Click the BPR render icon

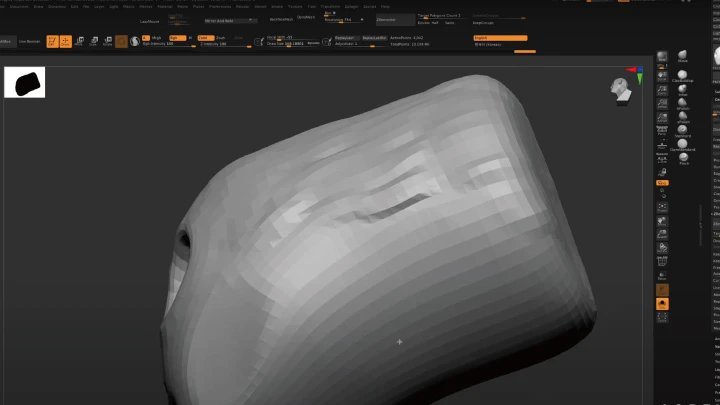662,58
